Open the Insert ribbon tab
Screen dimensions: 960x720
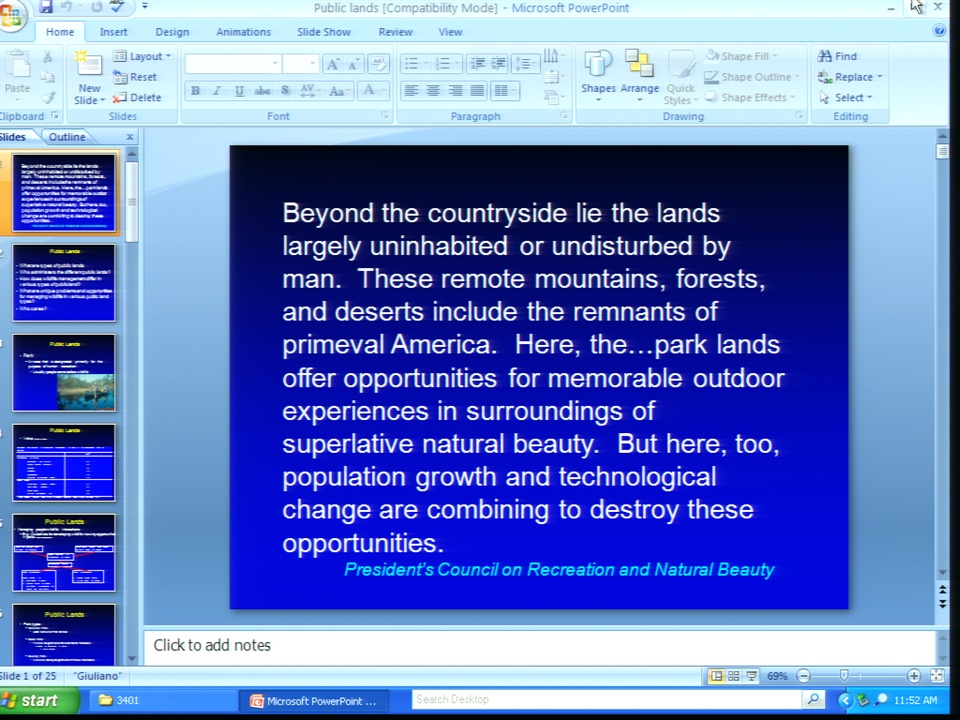point(113,32)
